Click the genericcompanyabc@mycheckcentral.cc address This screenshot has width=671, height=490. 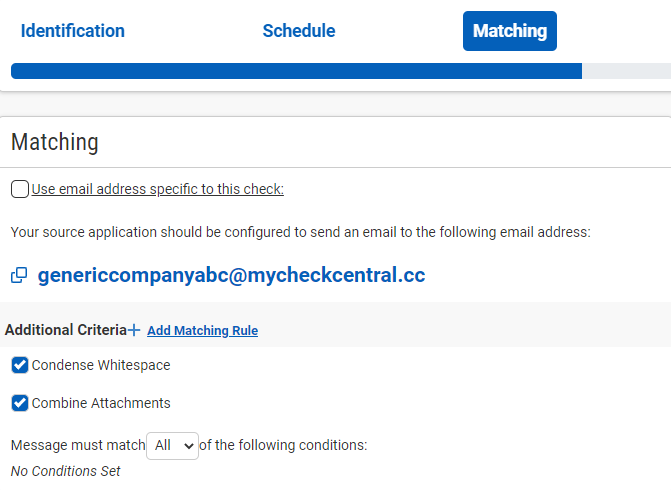coord(232,275)
